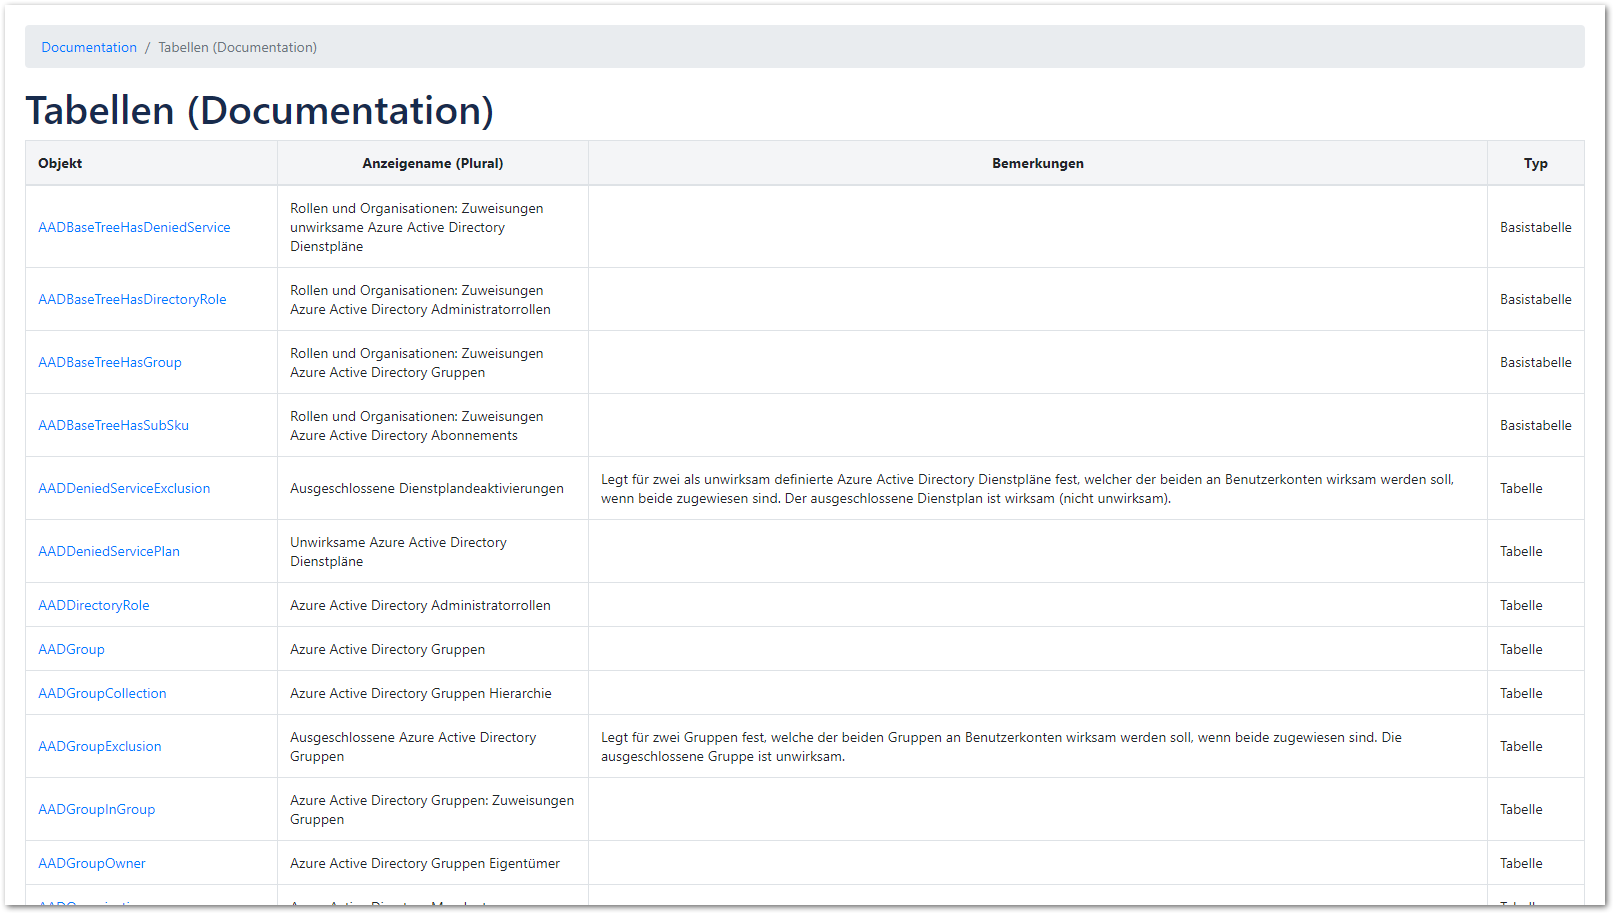This screenshot has height=914, width=1614.
Task: Select the Azure Active Directory Gruppen: Zuweisungen Gruppen cell
Action: 433,809
